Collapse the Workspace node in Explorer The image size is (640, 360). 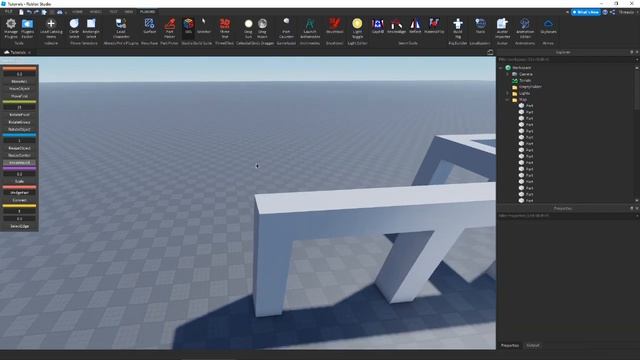(x=501, y=68)
